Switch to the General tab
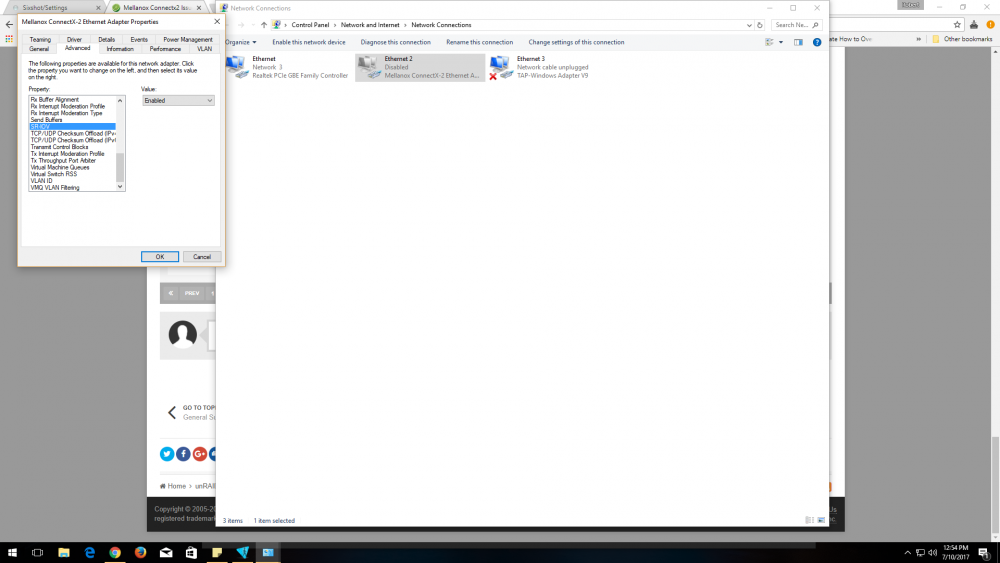The height and width of the screenshot is (563, 1000). coord(38,48)
